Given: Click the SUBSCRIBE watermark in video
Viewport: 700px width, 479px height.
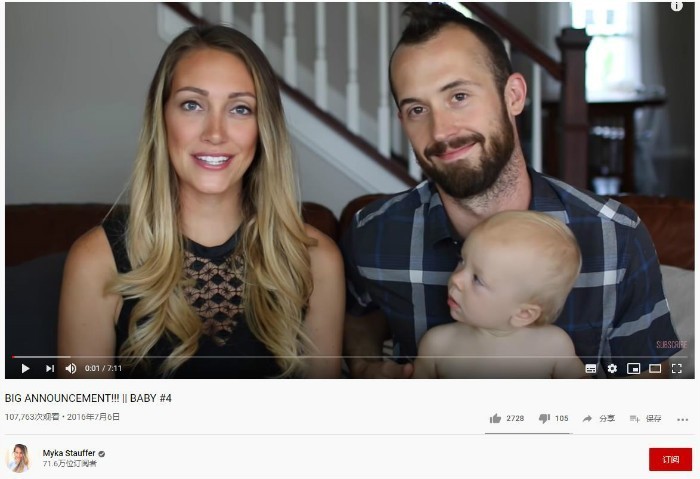Looking at the screenshot, I should coord(671,344).
